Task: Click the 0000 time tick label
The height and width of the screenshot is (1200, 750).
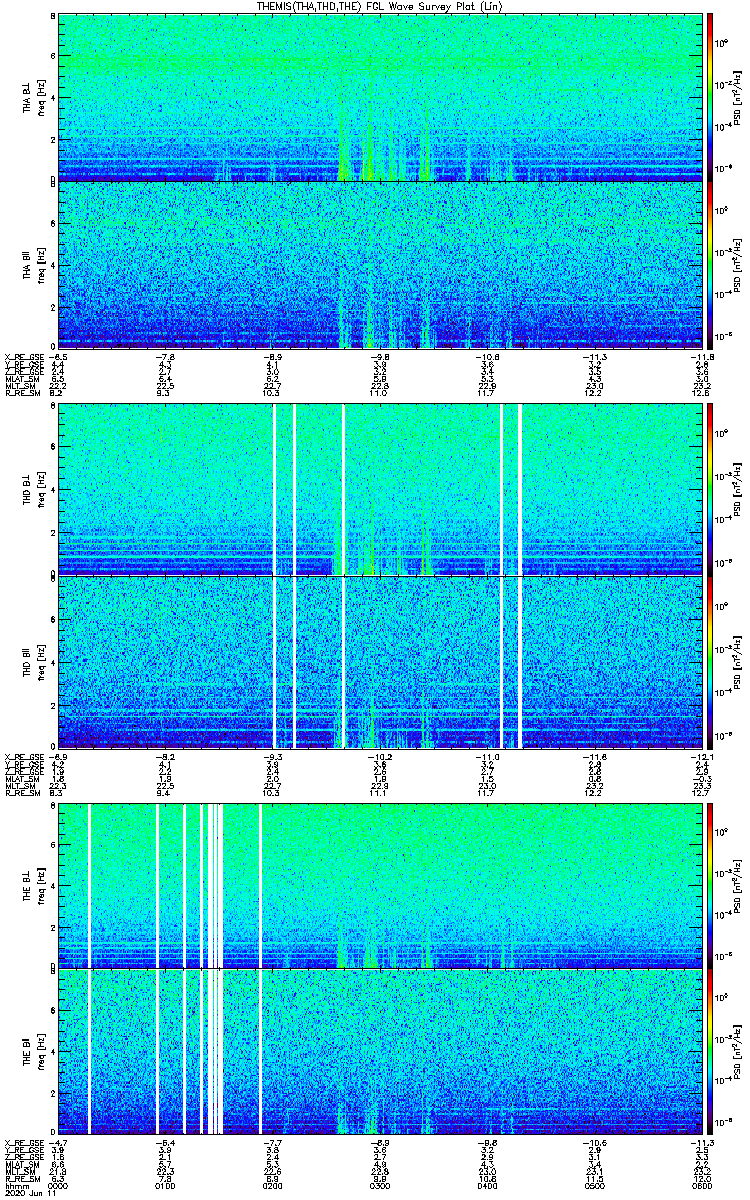Action: click(58, 1185)
